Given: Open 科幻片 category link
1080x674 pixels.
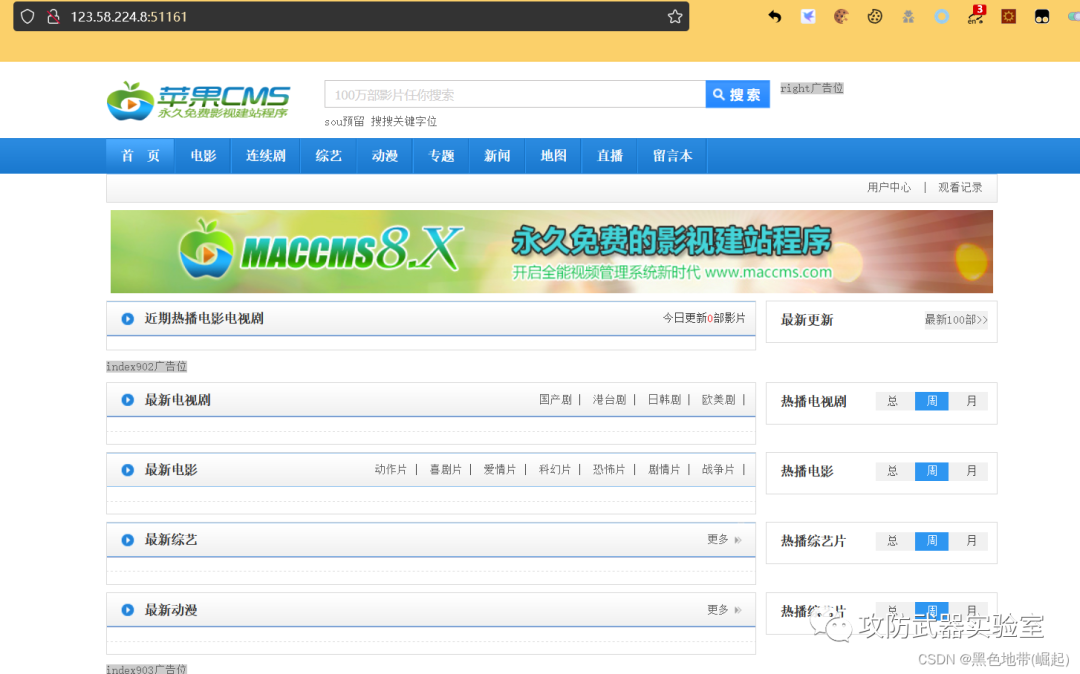Looking at the screenshot, I should (x=555, y=470).
